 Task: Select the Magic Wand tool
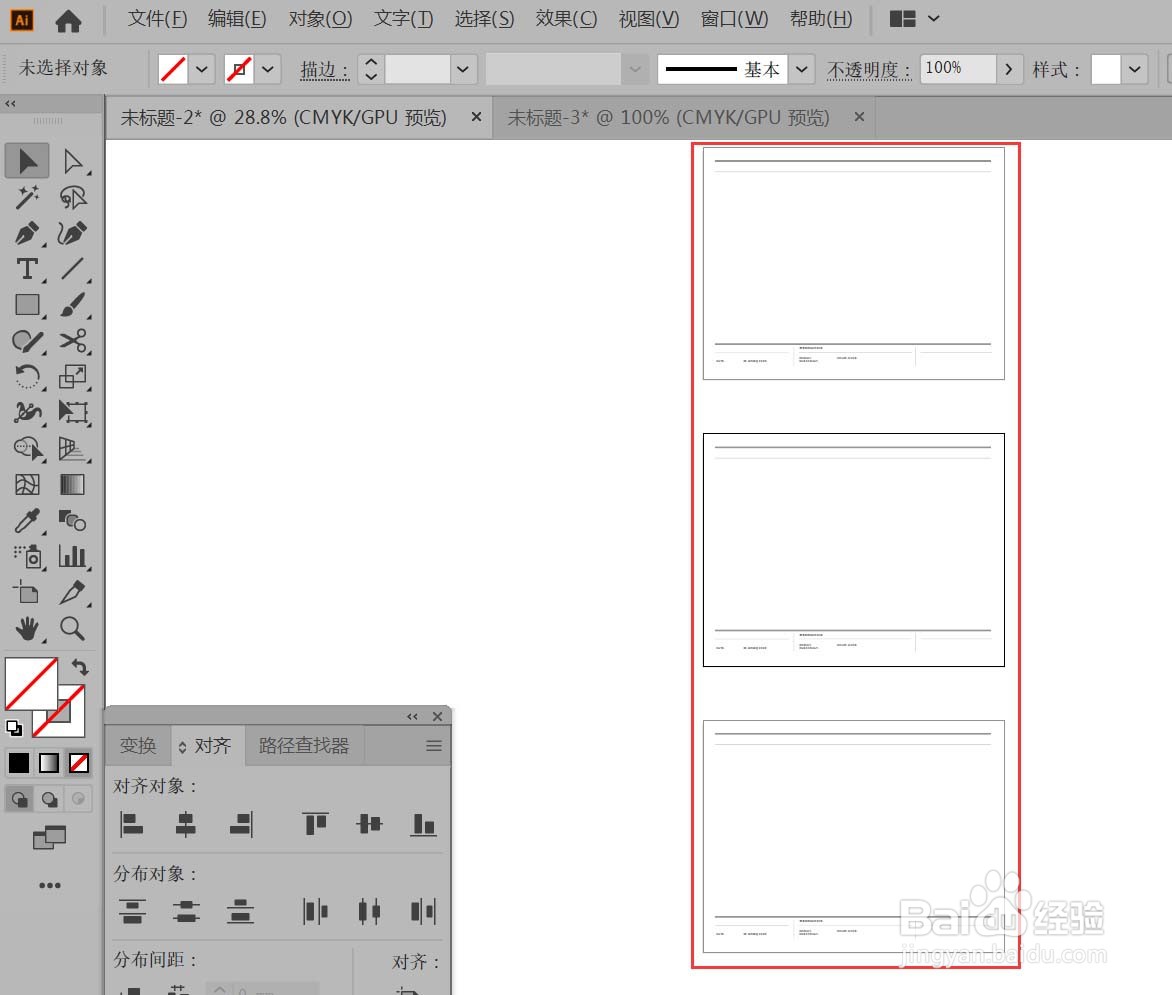pos(28,197)
